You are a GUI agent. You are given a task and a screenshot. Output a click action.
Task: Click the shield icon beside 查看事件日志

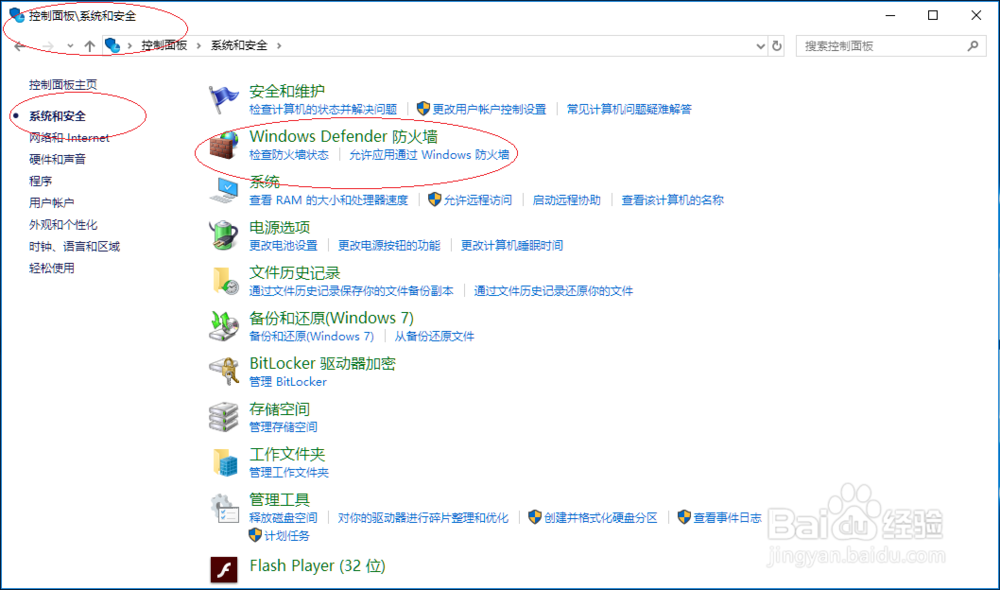(x=684, y=517)
